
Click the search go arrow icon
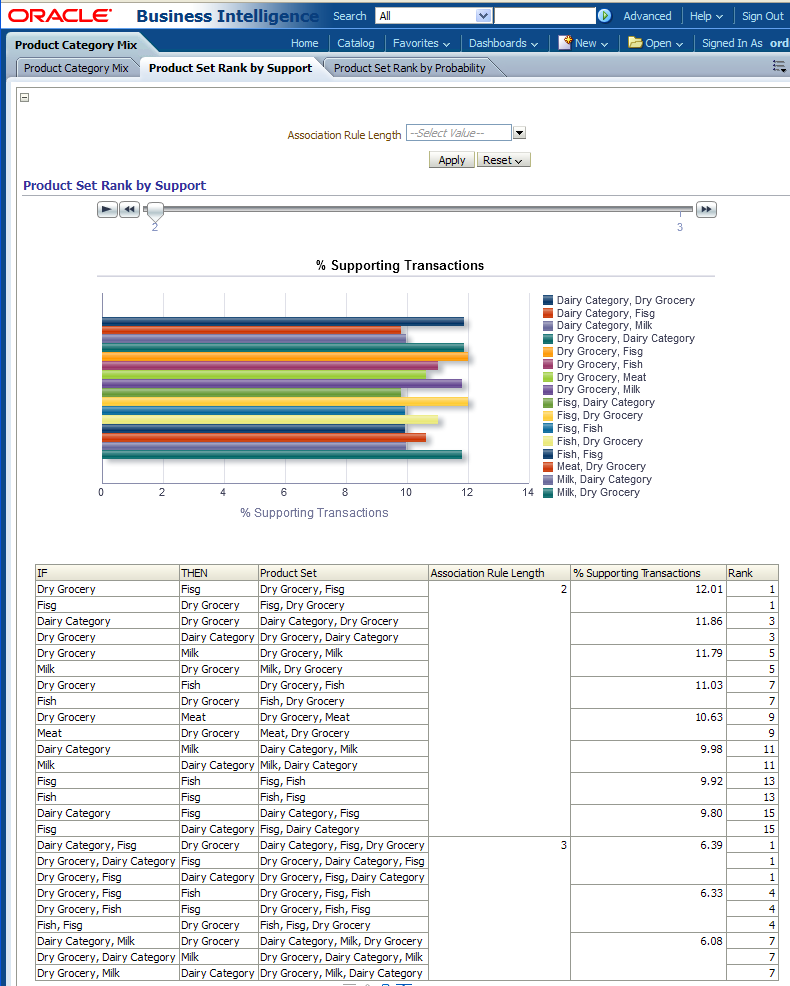click(x=604, y=16)
